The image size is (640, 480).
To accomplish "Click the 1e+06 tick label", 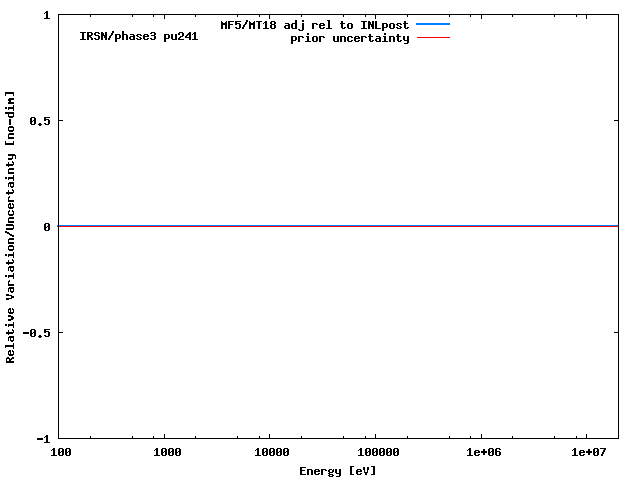I will pos(482,453).
